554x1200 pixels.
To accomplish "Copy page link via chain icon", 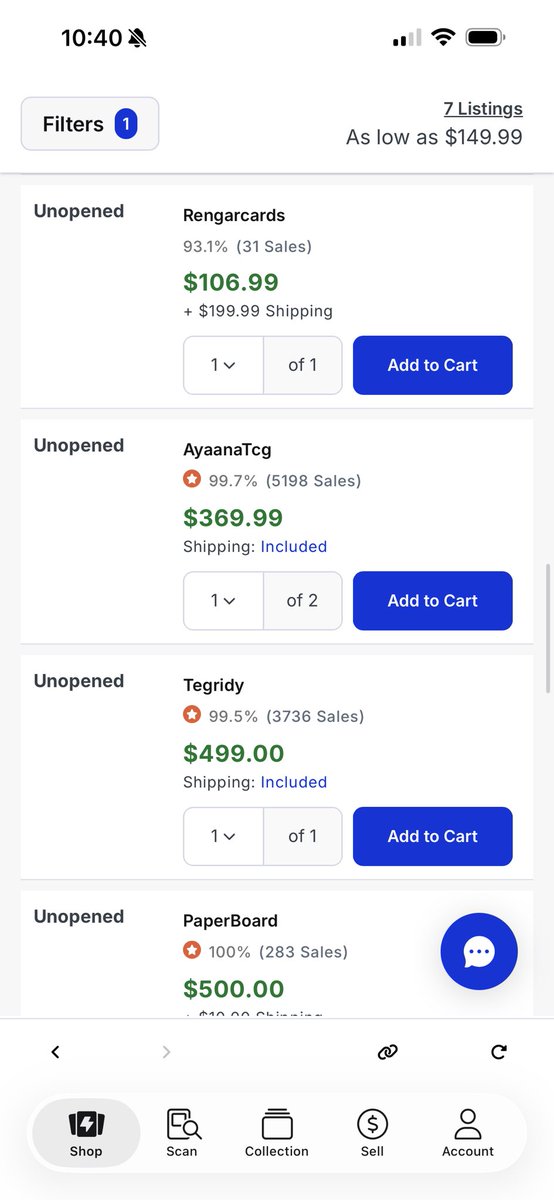I will [388, 1051].
